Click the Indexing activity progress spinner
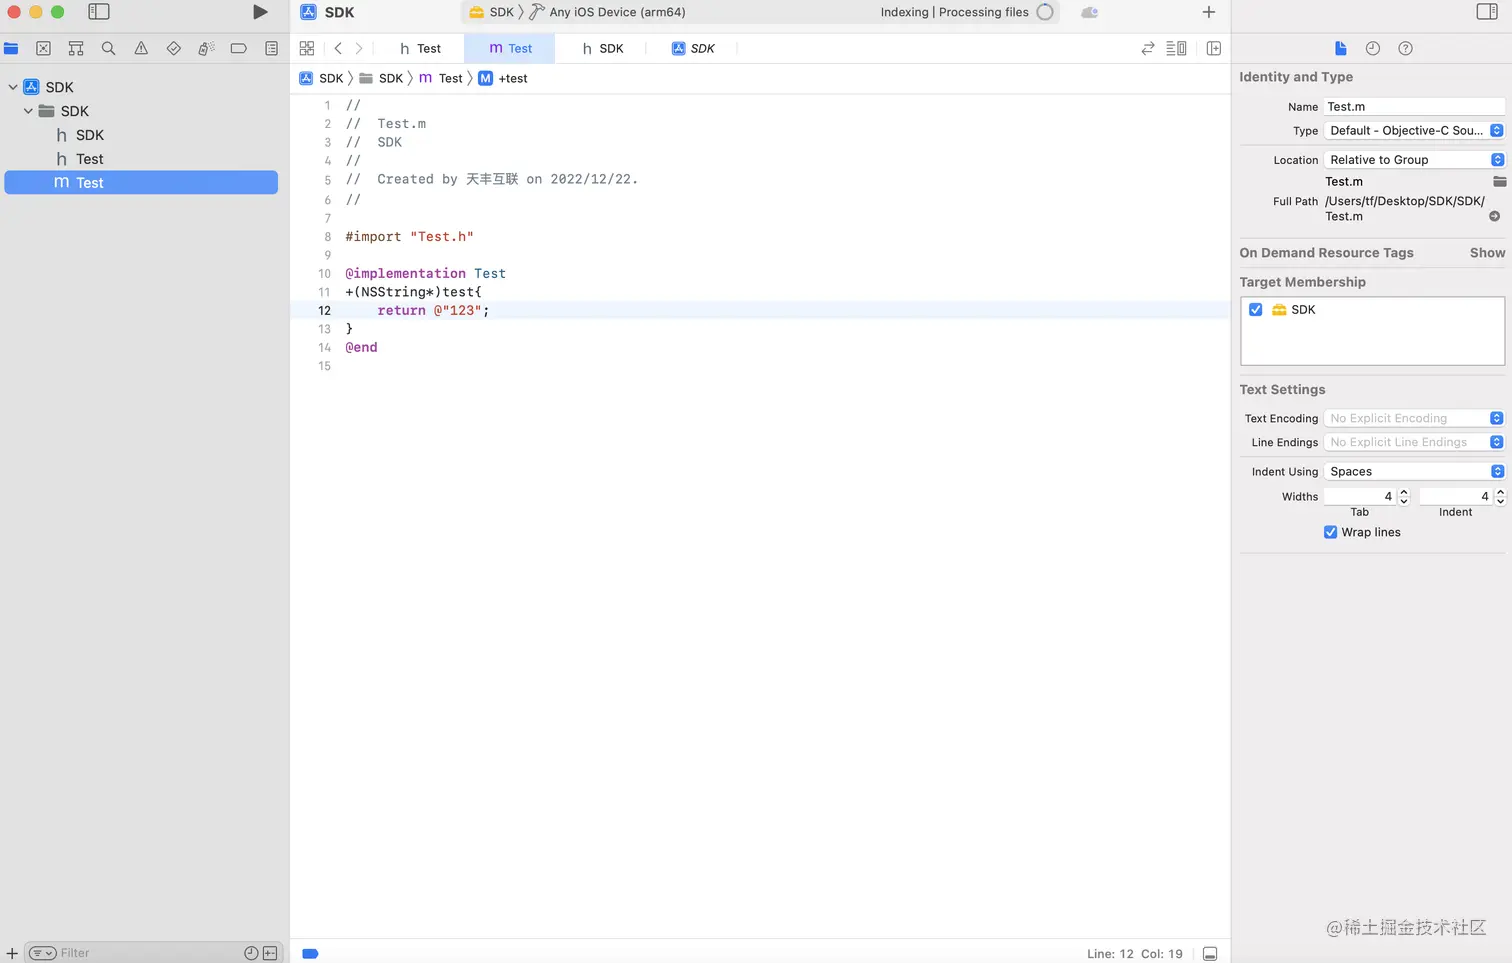This screenshot has height=963, width=1512. tap(1045, 12)
